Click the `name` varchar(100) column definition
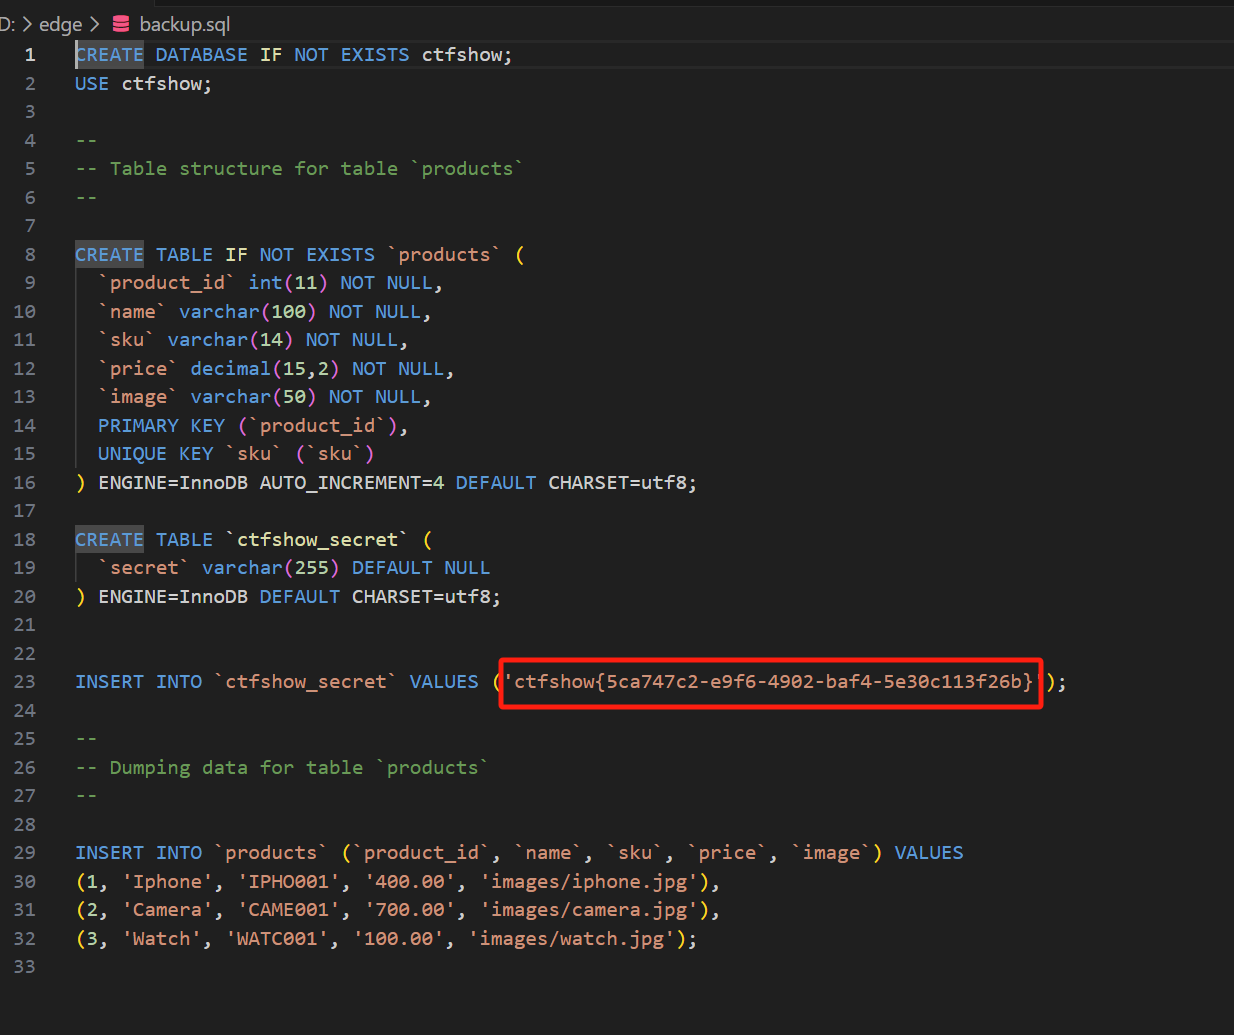 [264, 312]
